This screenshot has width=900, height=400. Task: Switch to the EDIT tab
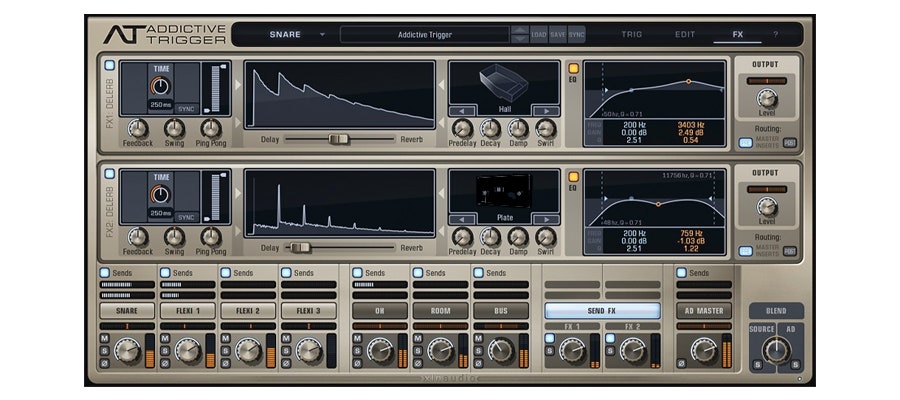click(685, 35)
